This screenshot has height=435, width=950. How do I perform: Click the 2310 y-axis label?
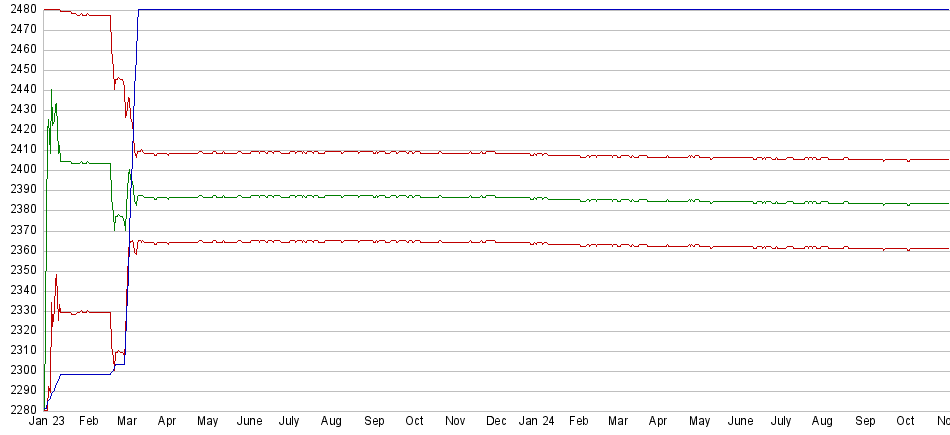click(x=20, y=350)
